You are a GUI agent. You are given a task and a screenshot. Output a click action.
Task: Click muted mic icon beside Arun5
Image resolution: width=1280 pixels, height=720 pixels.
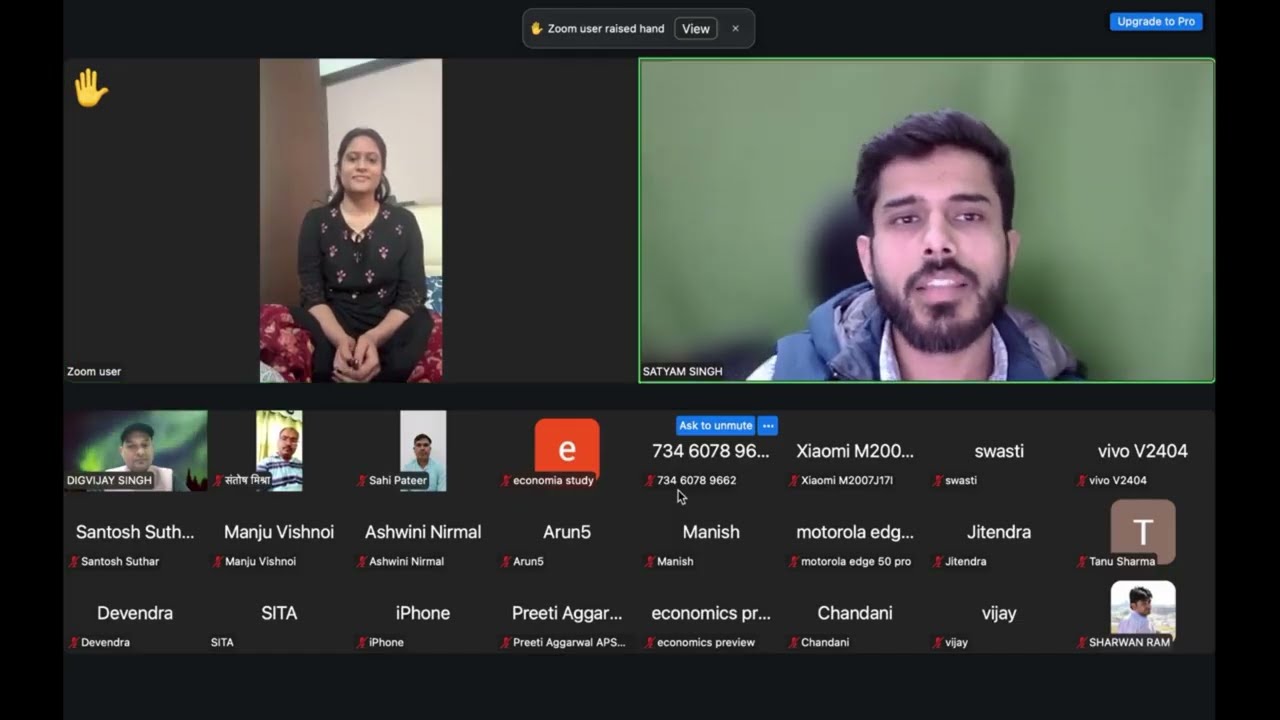(506, 562)
